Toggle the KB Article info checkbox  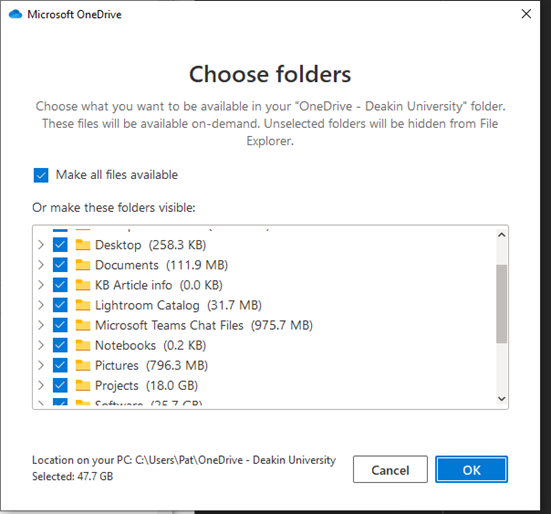point(60,285)
